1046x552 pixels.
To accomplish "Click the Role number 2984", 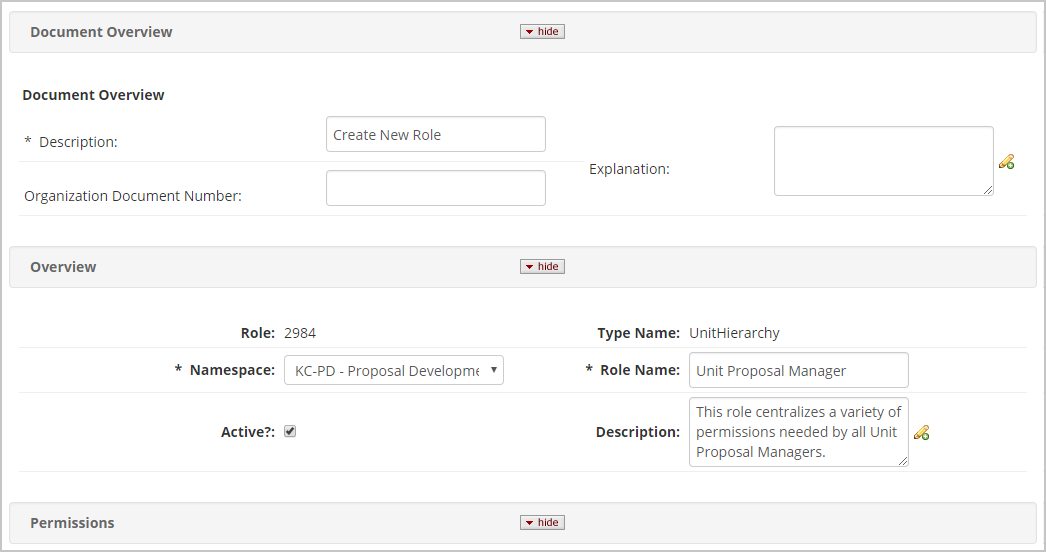I will [300, 333].
